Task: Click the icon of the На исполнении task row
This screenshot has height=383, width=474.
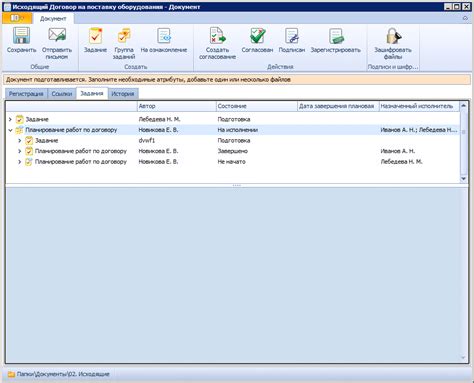Action: 20,130
